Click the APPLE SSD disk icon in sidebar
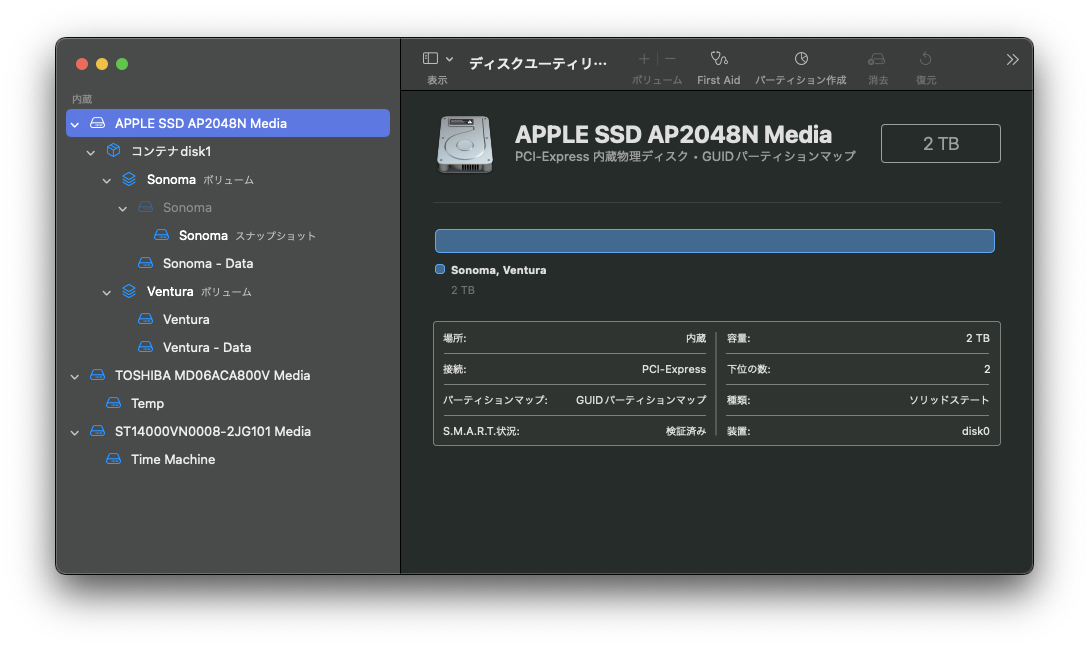1089x648 pixels. [98, 123]
